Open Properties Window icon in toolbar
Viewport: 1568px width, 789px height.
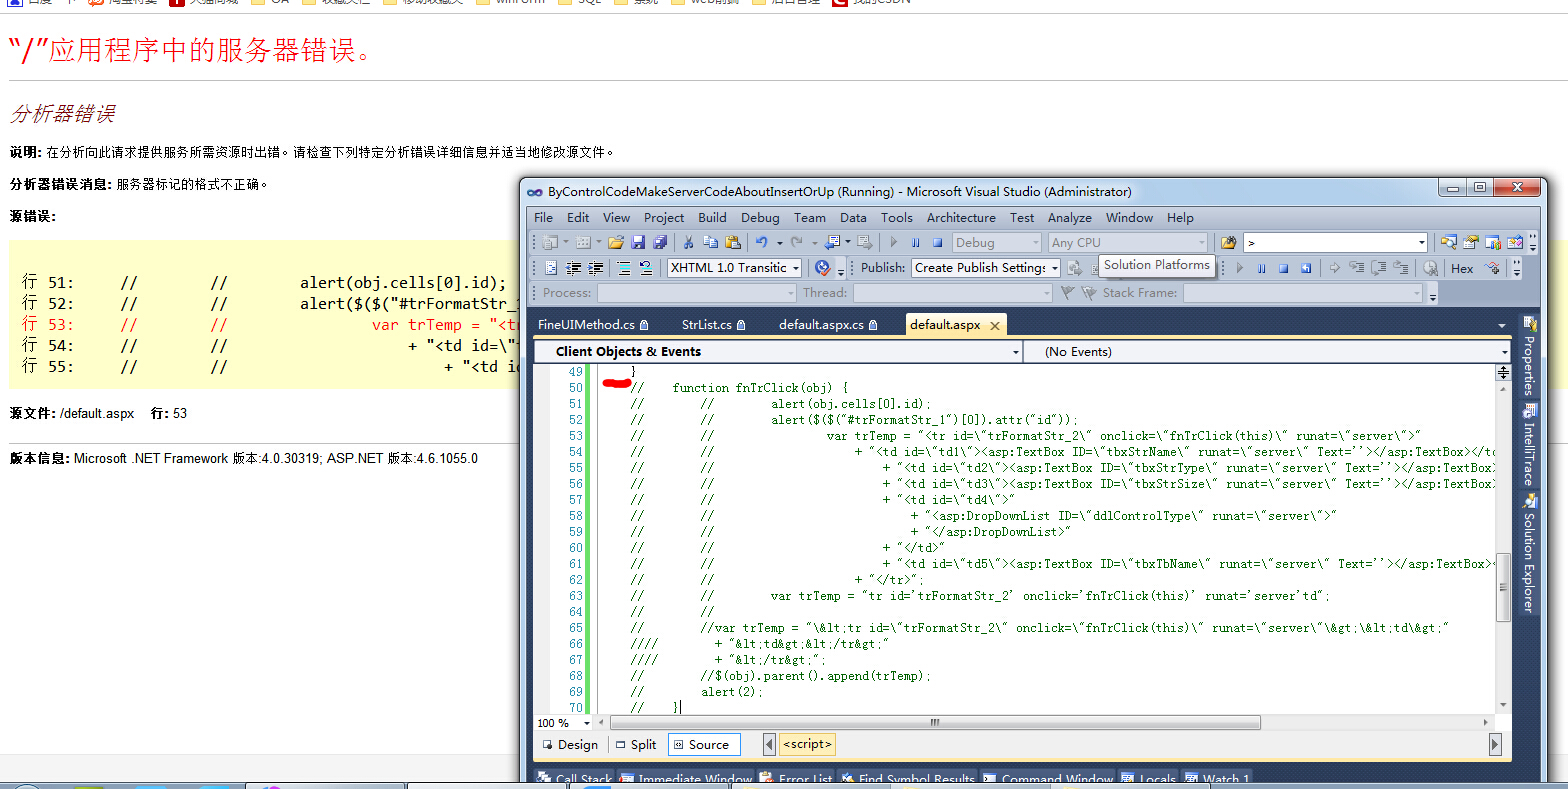point(1471,242)
